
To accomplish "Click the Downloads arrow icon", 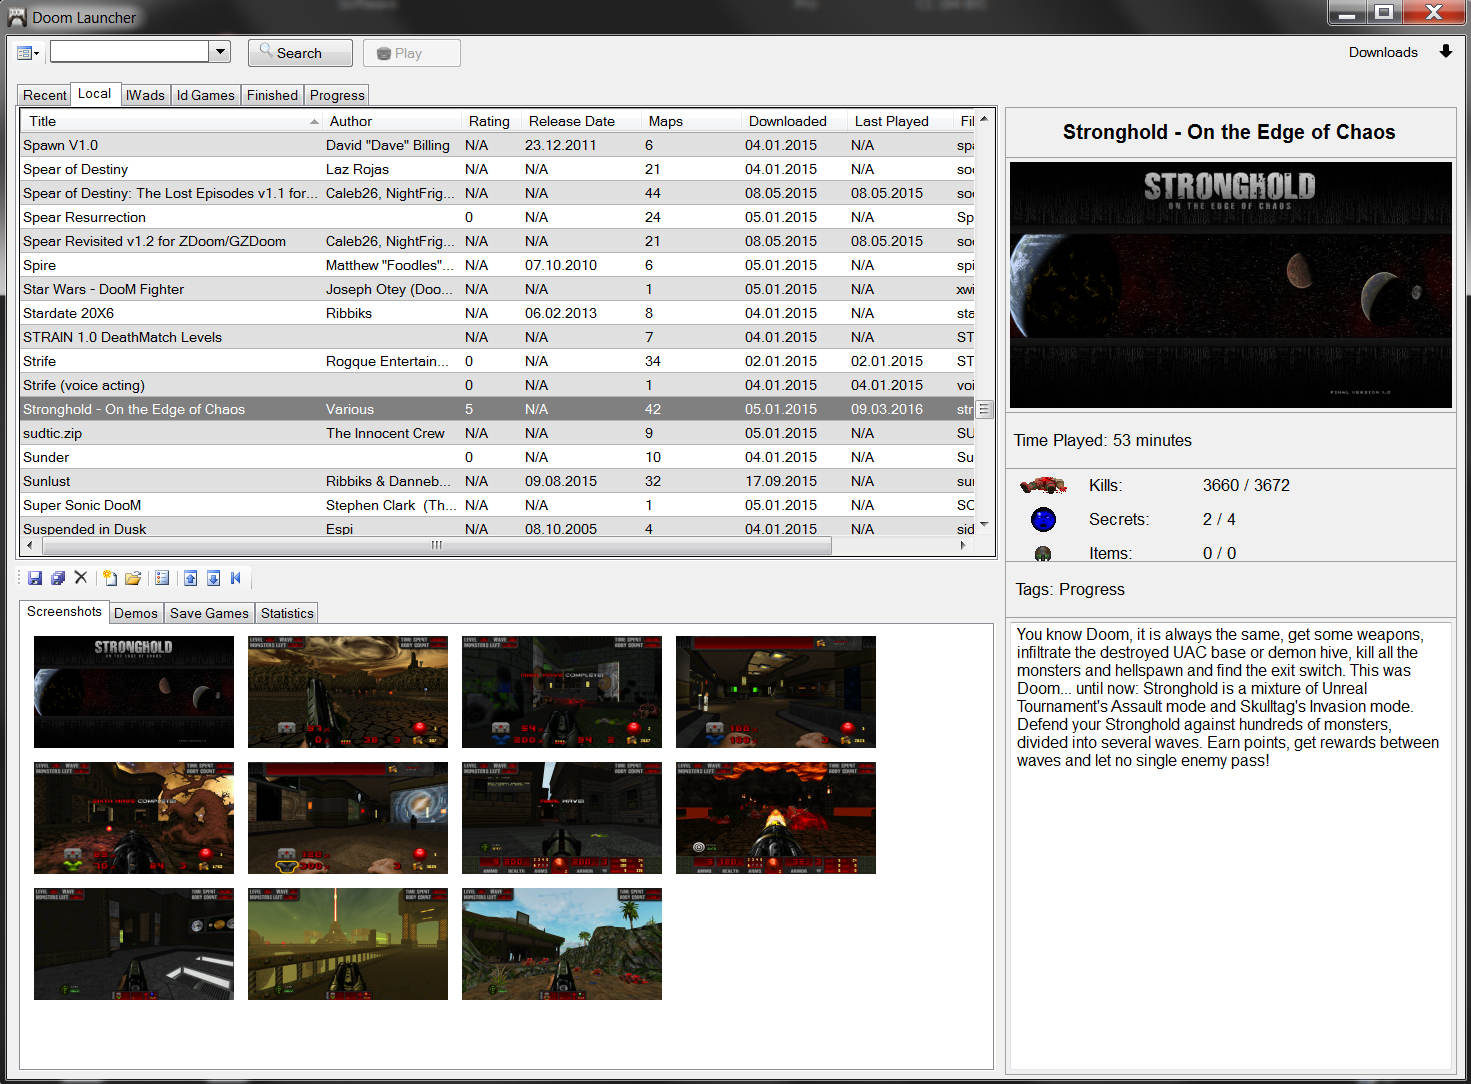I will tap(1445, 52).
